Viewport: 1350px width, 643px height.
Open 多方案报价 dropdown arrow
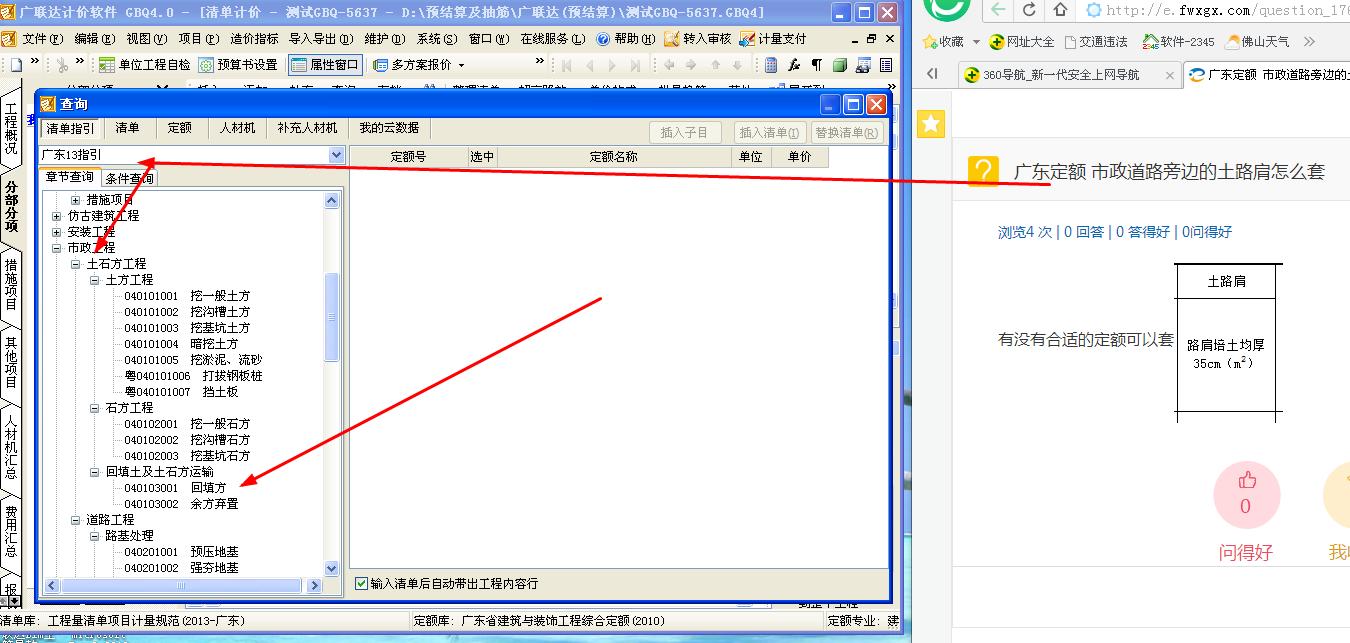pos(461,65)
